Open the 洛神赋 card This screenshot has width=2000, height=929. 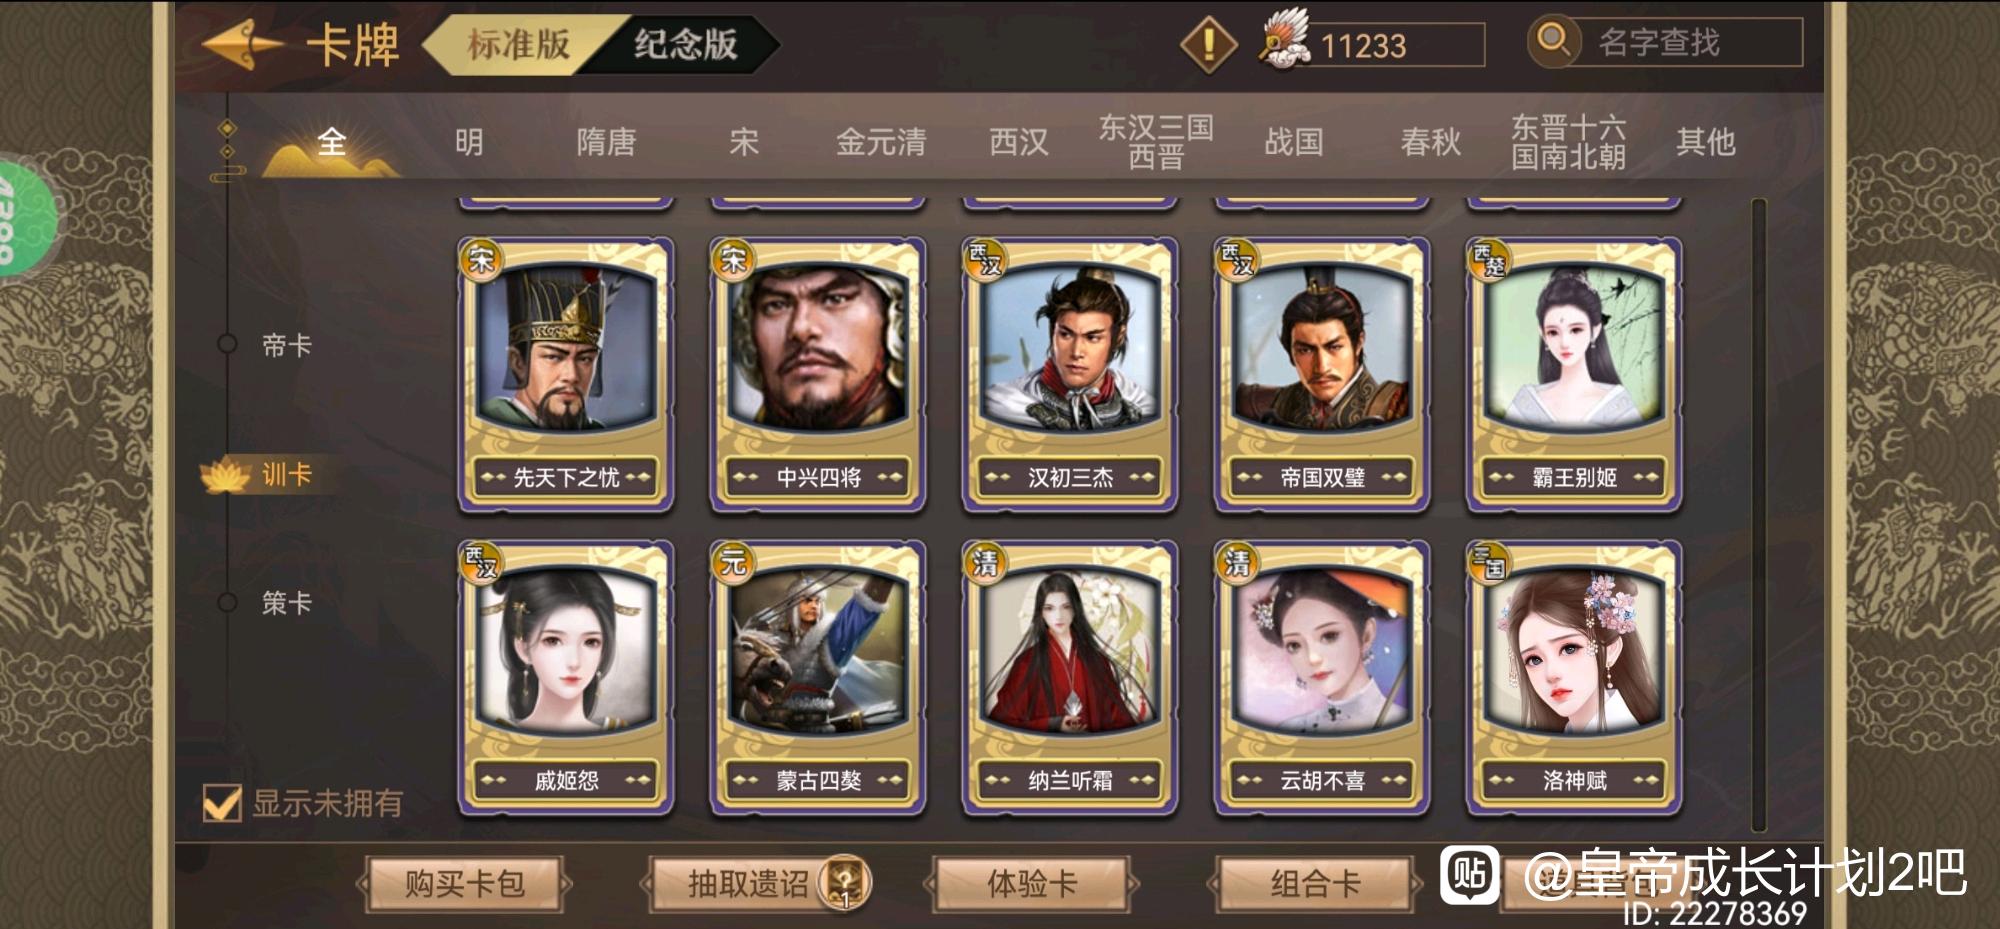1574,677
